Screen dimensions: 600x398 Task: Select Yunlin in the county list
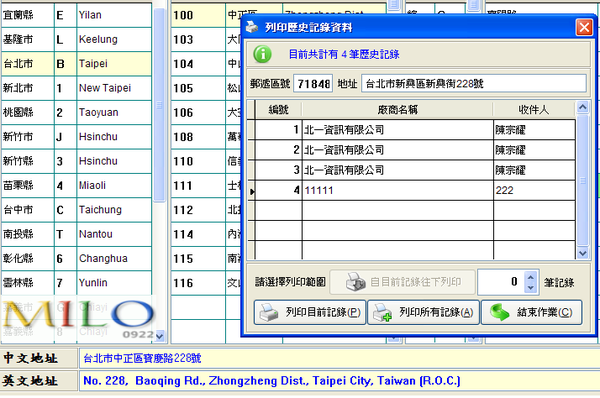tap(77, 283)
